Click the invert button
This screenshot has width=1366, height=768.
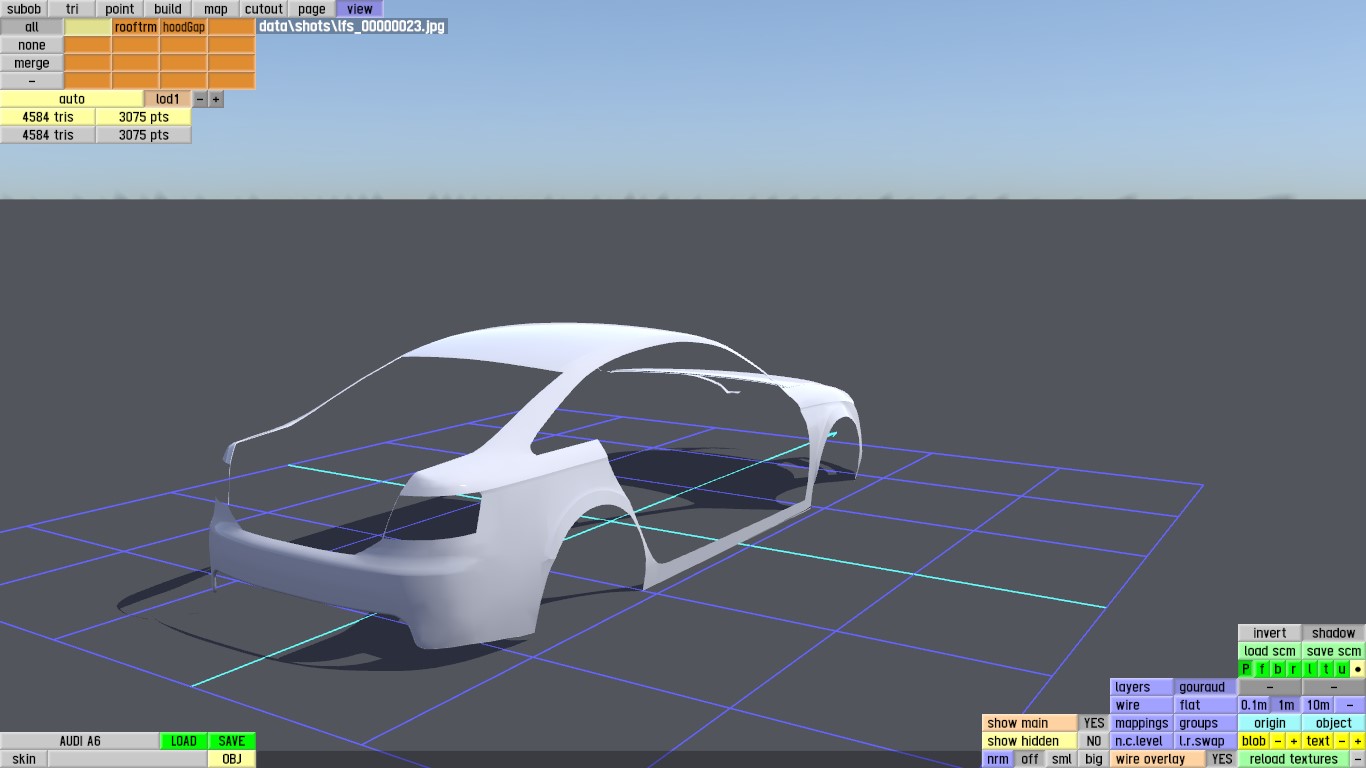1270,633
